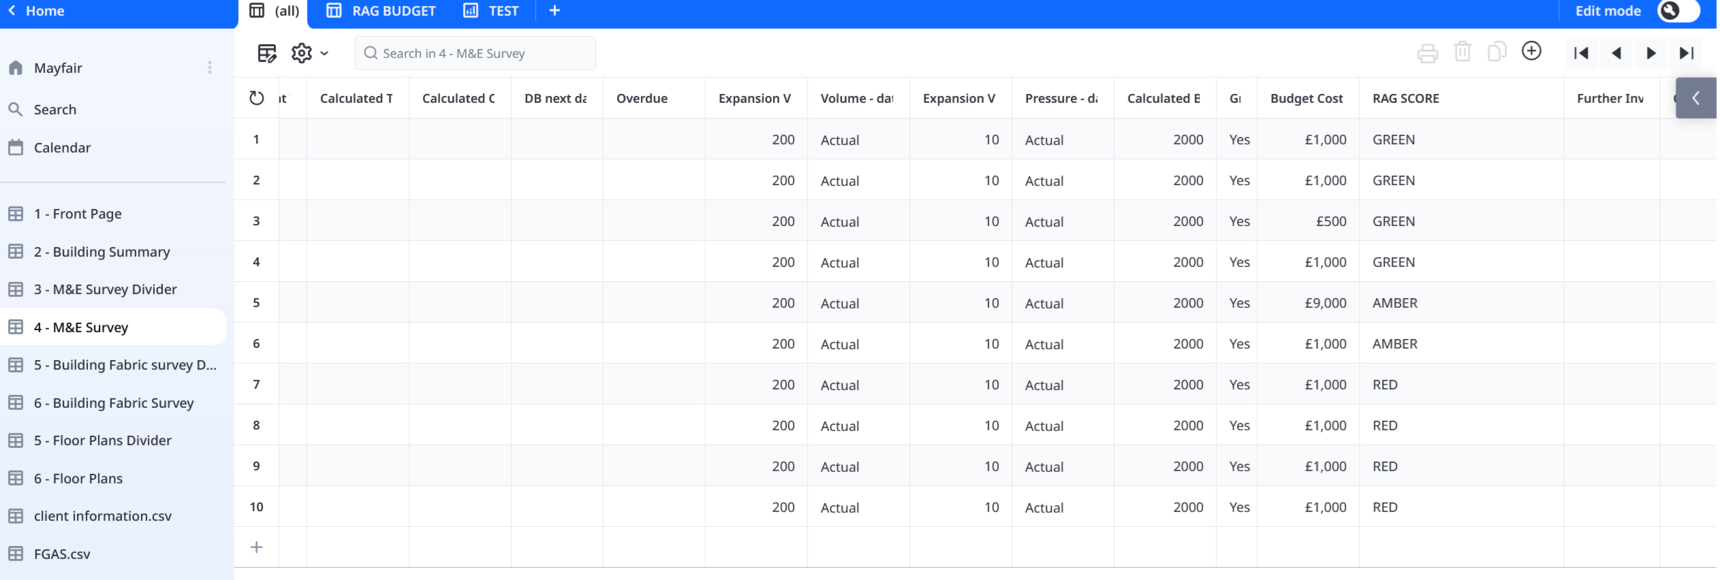Open settings gear dropdown in toolbar
This screenshot has height=580, width=1720.
[308, 53]
